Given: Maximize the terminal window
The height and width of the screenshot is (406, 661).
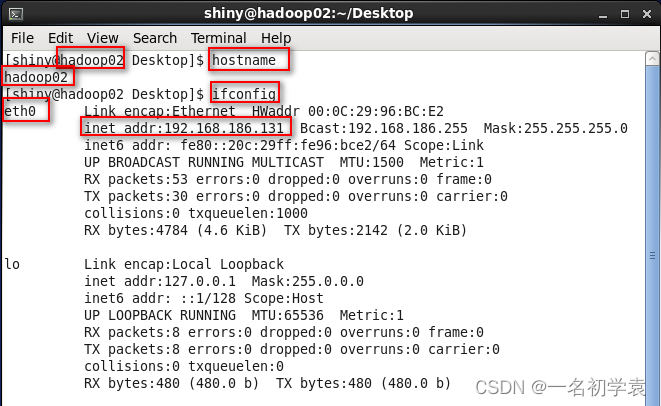Looking at the screenshot, I should 624,12.
